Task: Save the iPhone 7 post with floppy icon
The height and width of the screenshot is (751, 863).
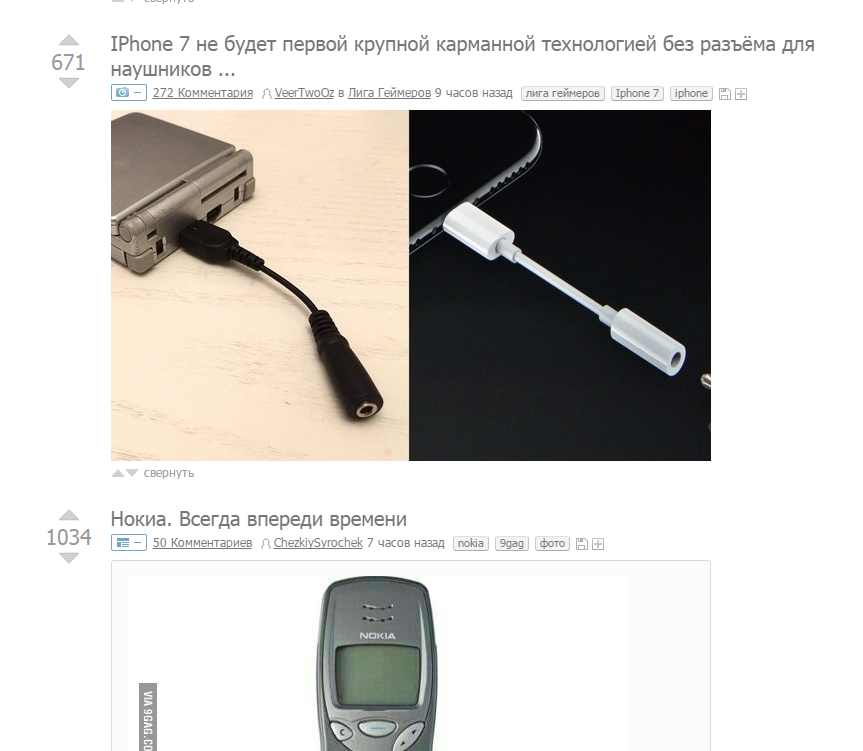Action: pos(725,94)
